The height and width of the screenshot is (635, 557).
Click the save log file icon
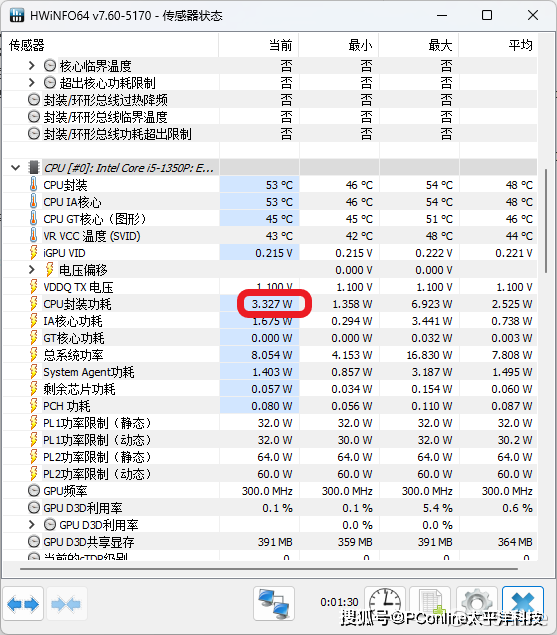coord(430,601)
